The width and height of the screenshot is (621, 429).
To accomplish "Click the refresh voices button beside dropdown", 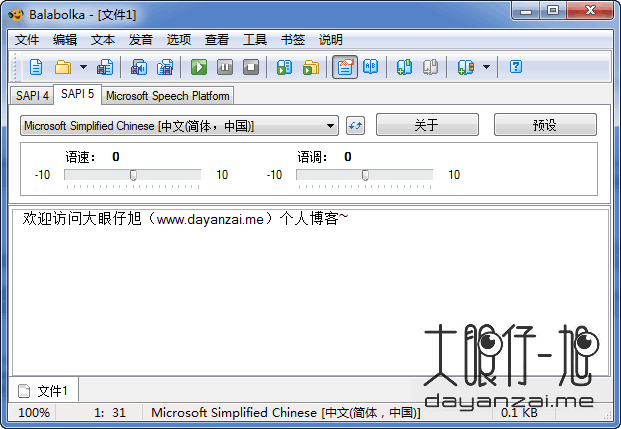I will pos(355,126).
